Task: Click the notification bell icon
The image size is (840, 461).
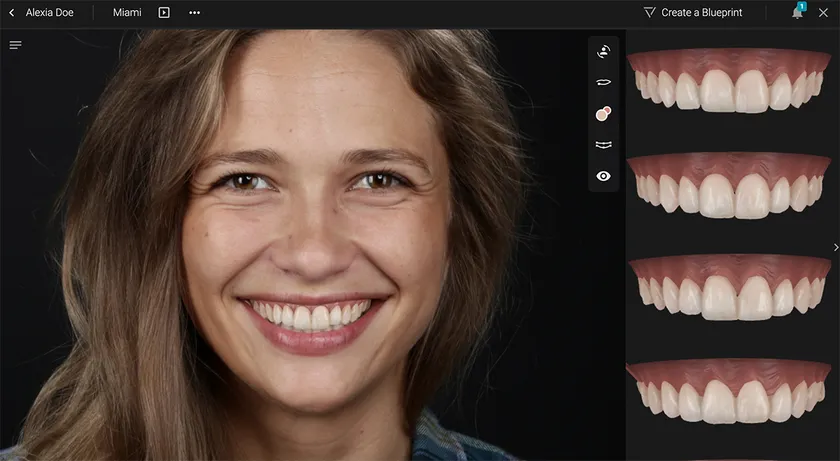Action: pyautogui.click(x=797, y=13)
